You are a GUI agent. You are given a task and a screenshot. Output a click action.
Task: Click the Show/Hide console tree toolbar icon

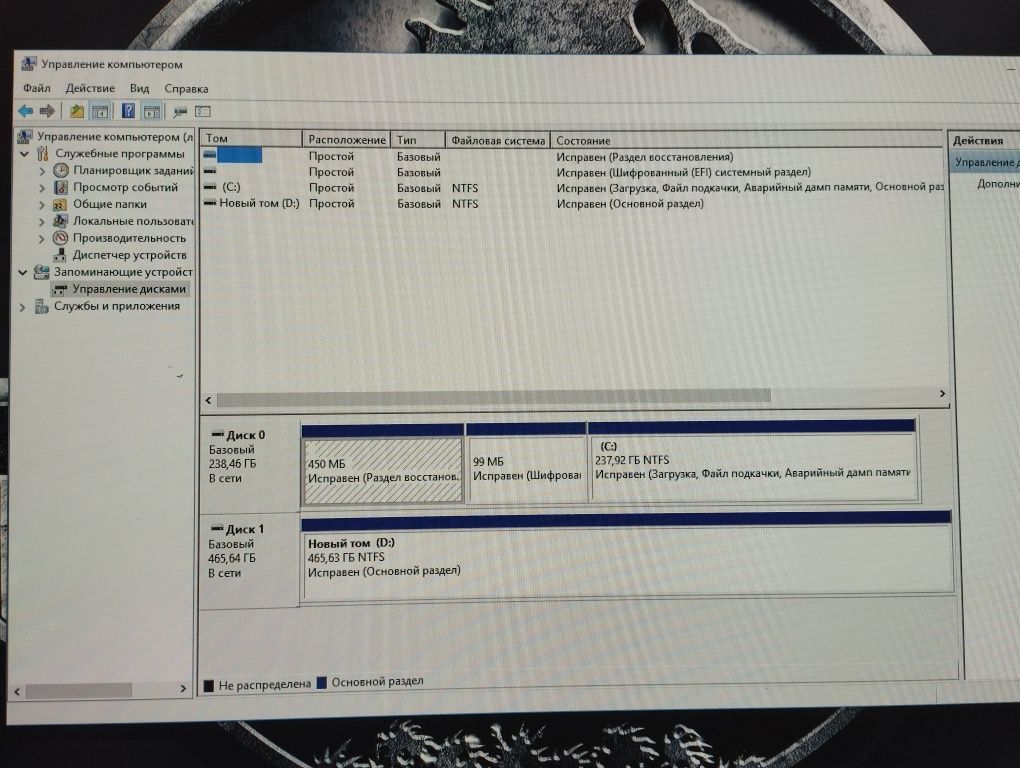[x=100, y=111]
